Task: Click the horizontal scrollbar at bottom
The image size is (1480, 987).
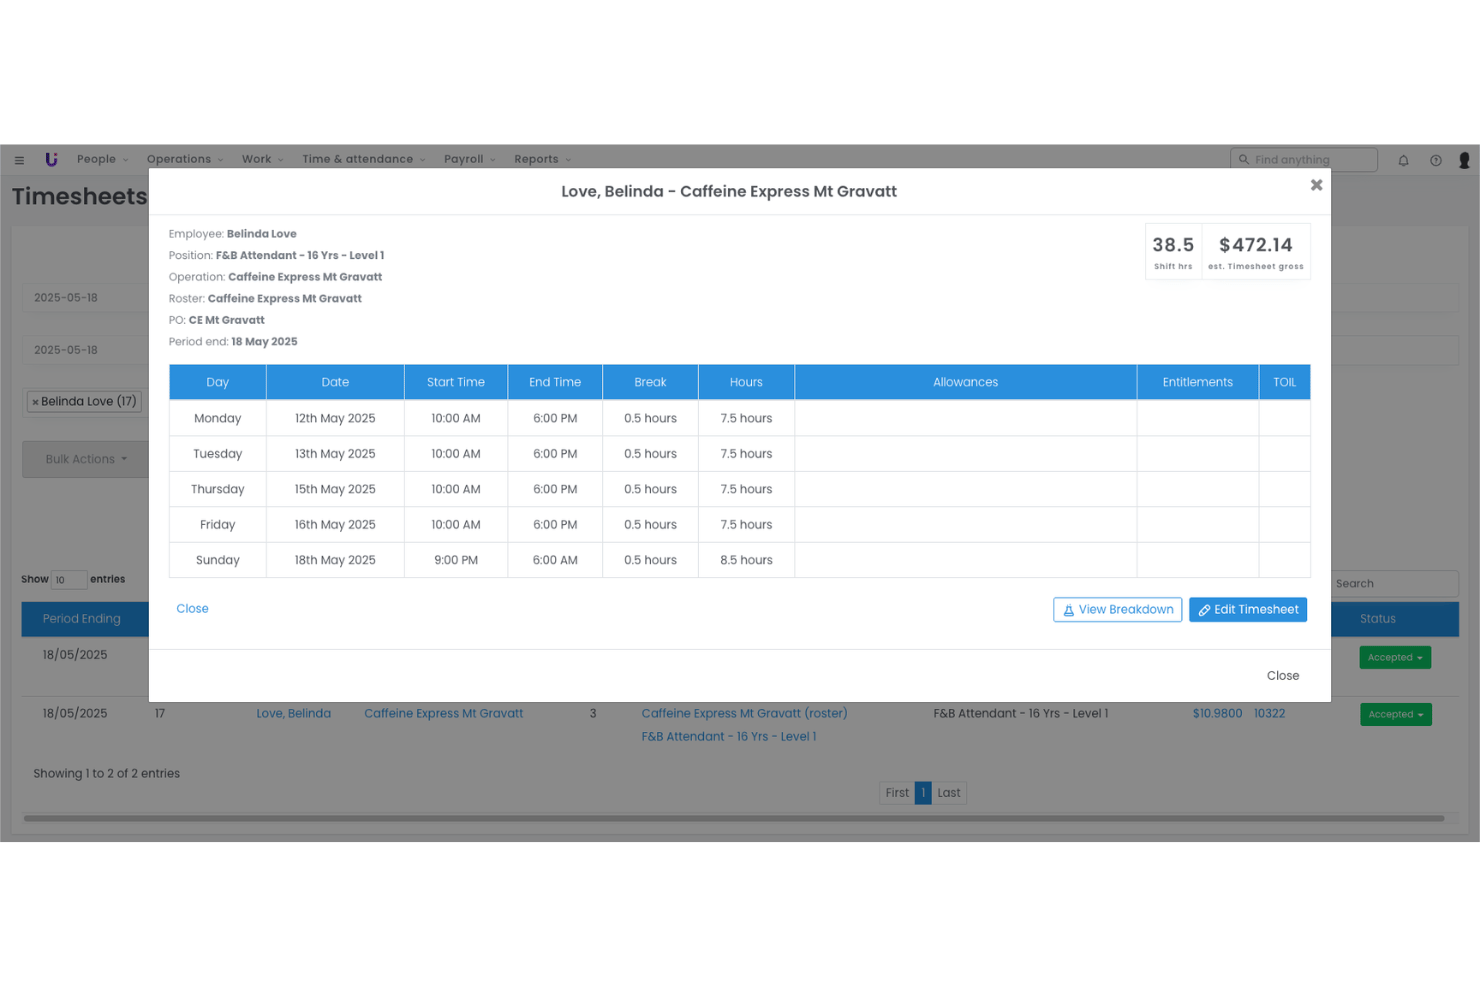Action: 734,819
